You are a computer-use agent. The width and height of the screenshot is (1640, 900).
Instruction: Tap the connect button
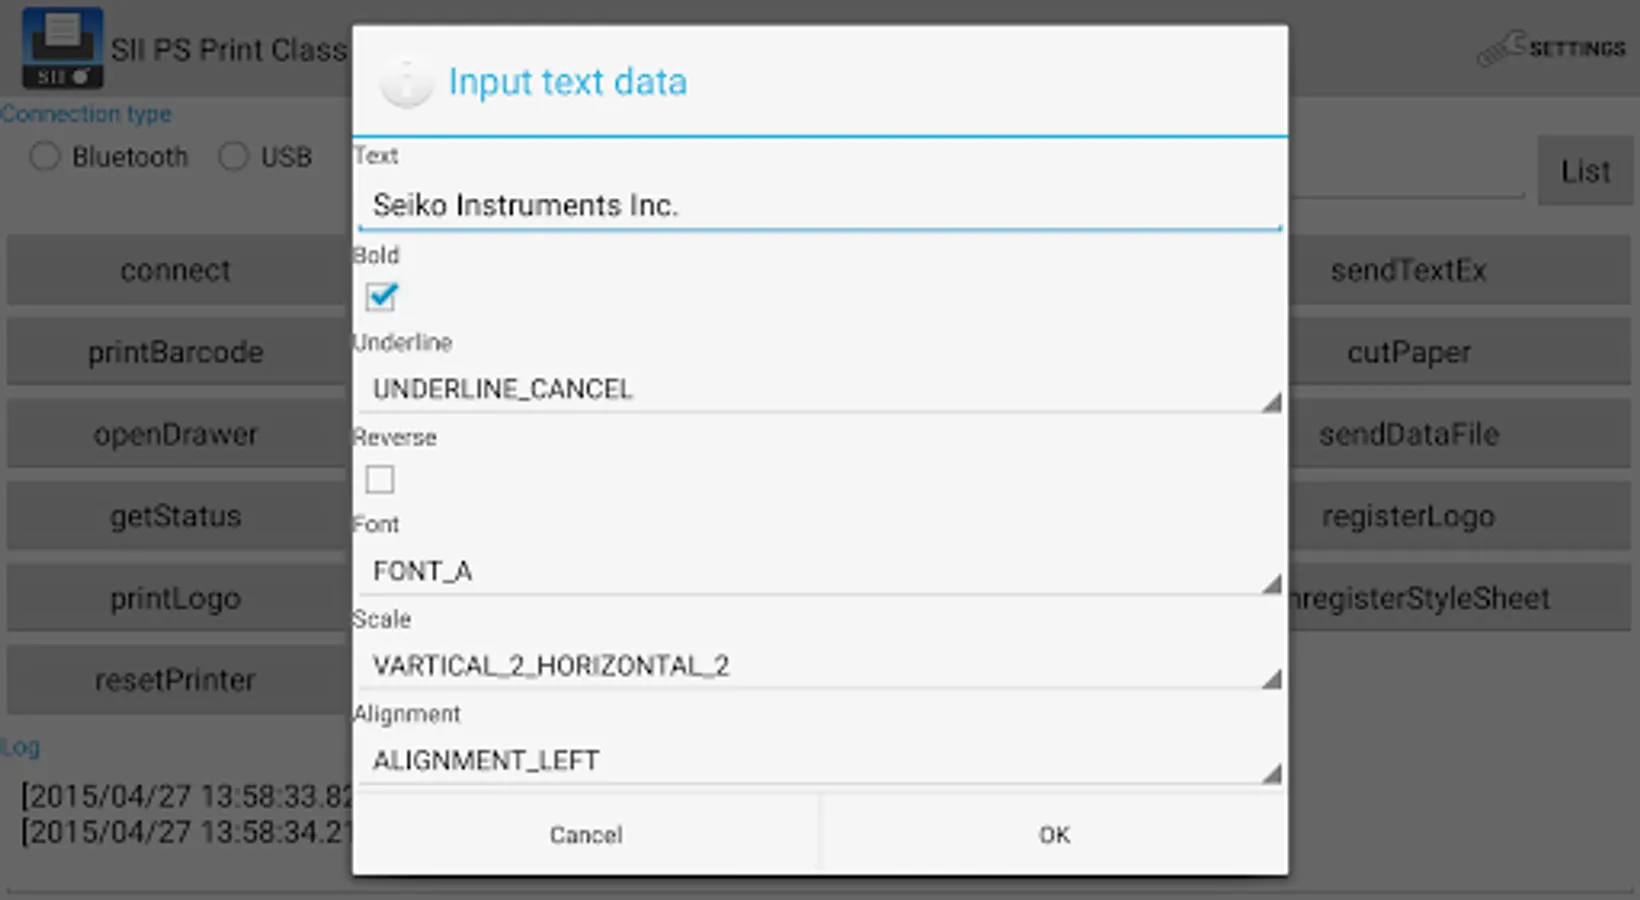coord(176,271)
